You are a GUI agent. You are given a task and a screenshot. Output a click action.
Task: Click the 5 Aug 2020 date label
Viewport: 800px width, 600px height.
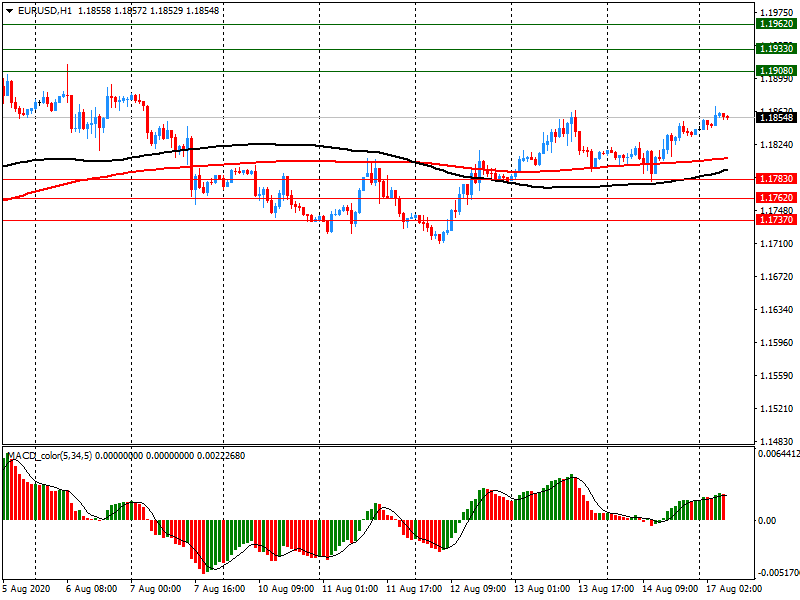[x=27, y=590]
